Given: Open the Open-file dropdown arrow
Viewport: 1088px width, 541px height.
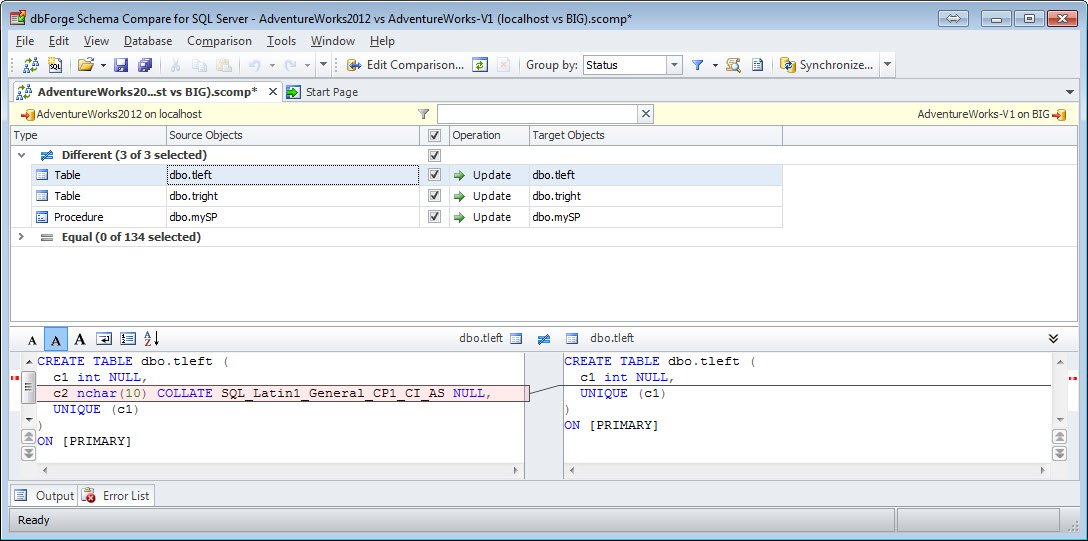Looking at the screenshot, I should click(x=103, y=66).
